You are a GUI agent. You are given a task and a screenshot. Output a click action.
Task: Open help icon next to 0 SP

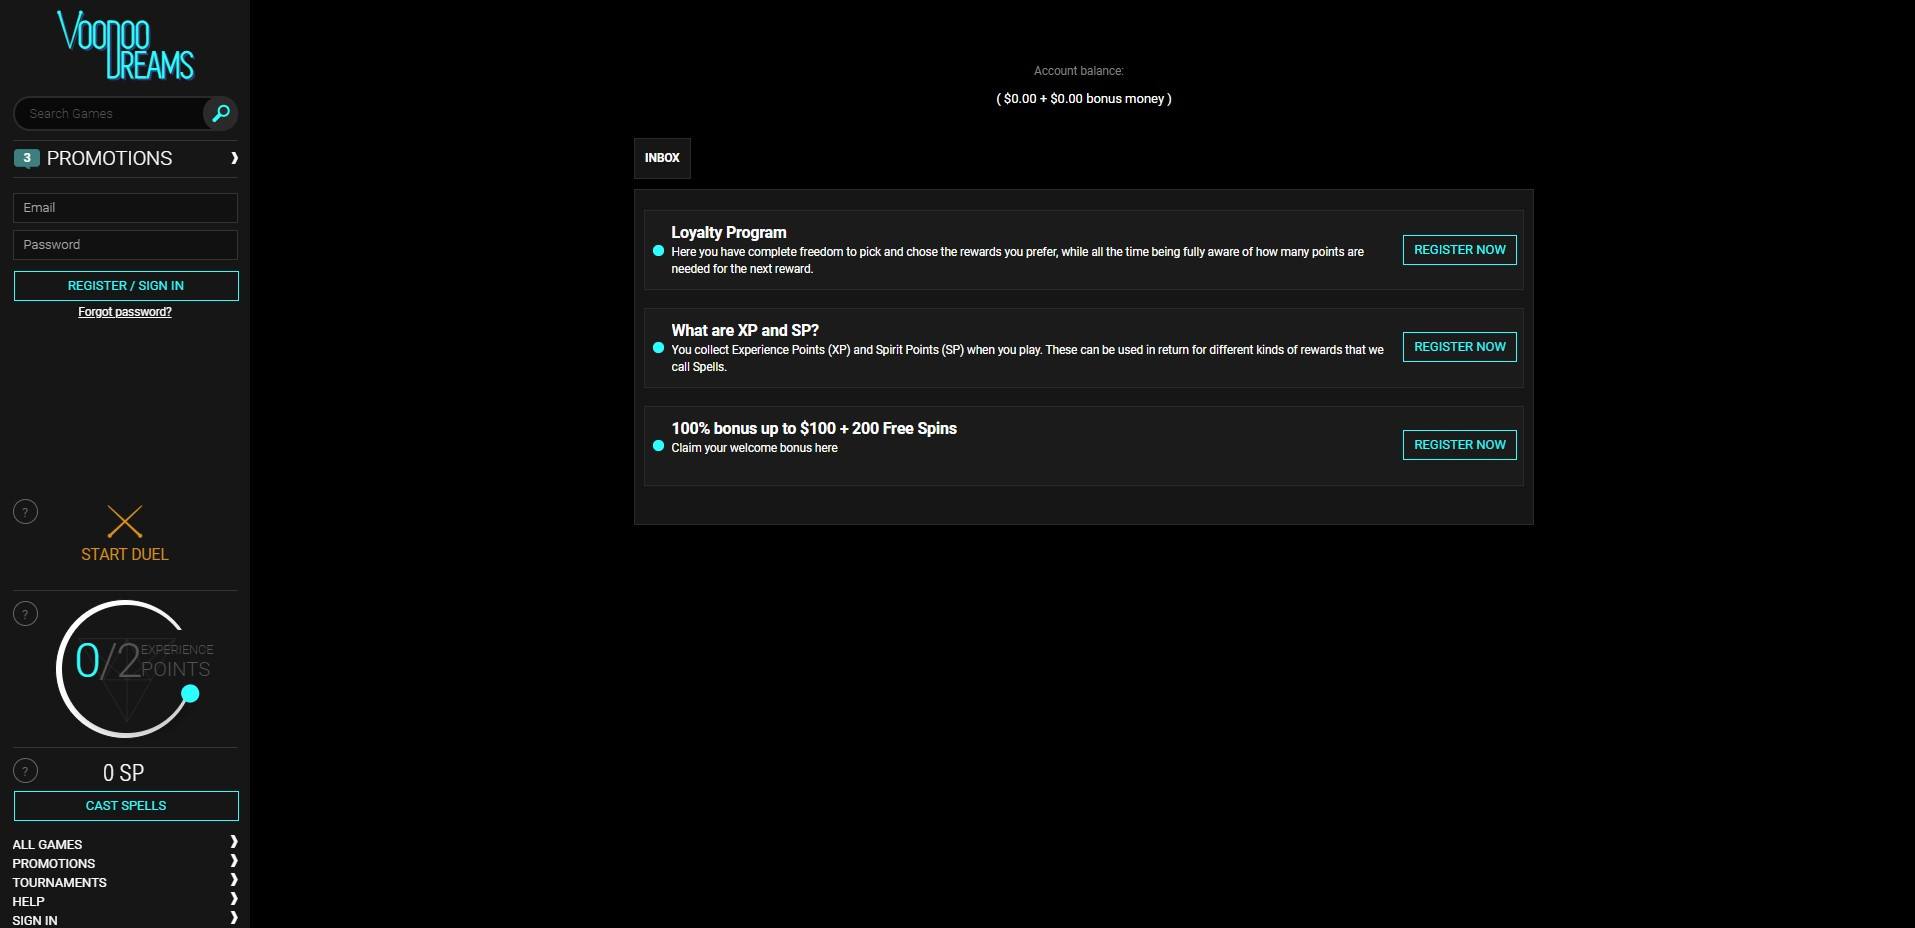coord(25,771)
